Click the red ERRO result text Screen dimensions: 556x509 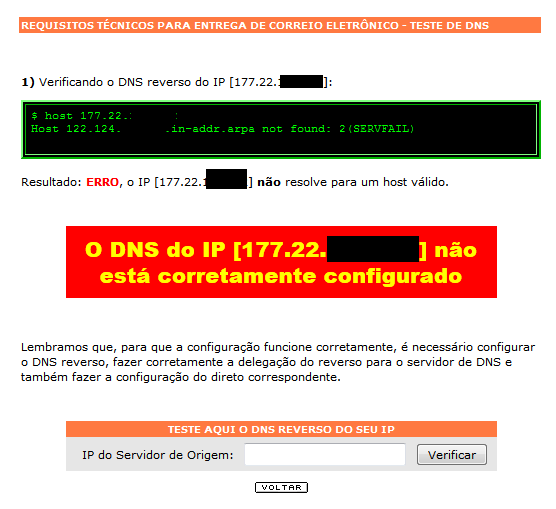point(102,182)
